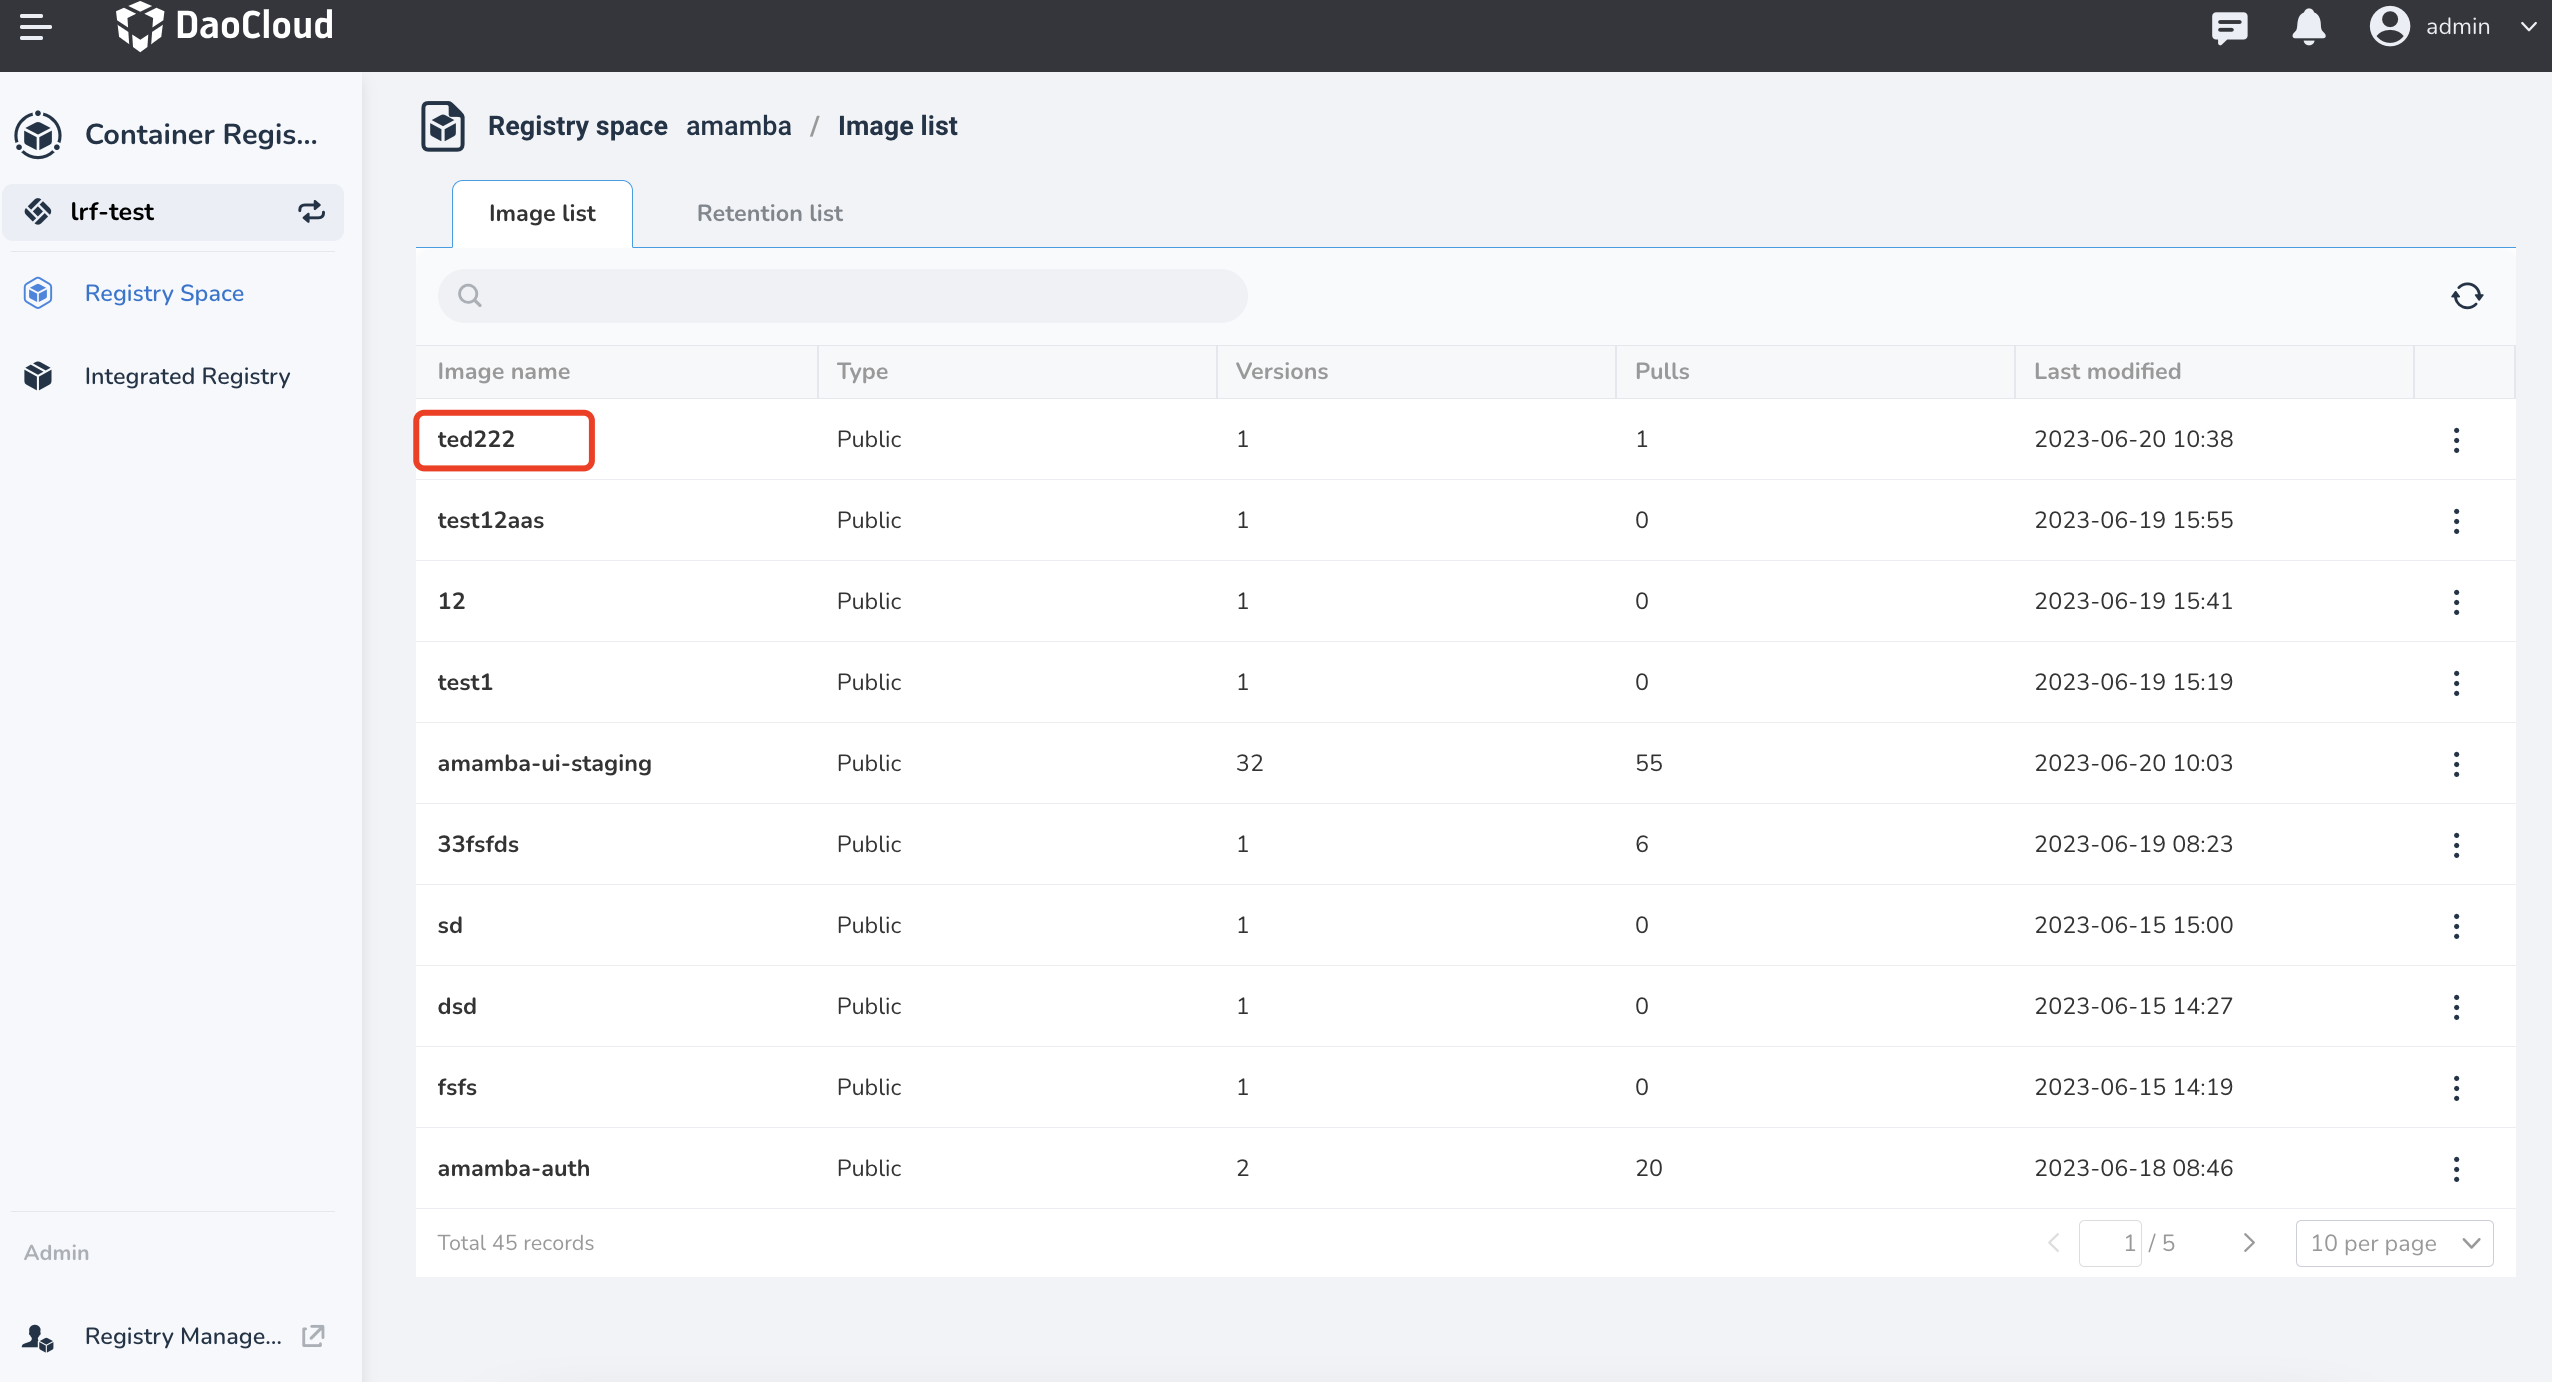
Task: Click the admin user avatar icon
Action: pyautogui.click(x=2389, y=26)
